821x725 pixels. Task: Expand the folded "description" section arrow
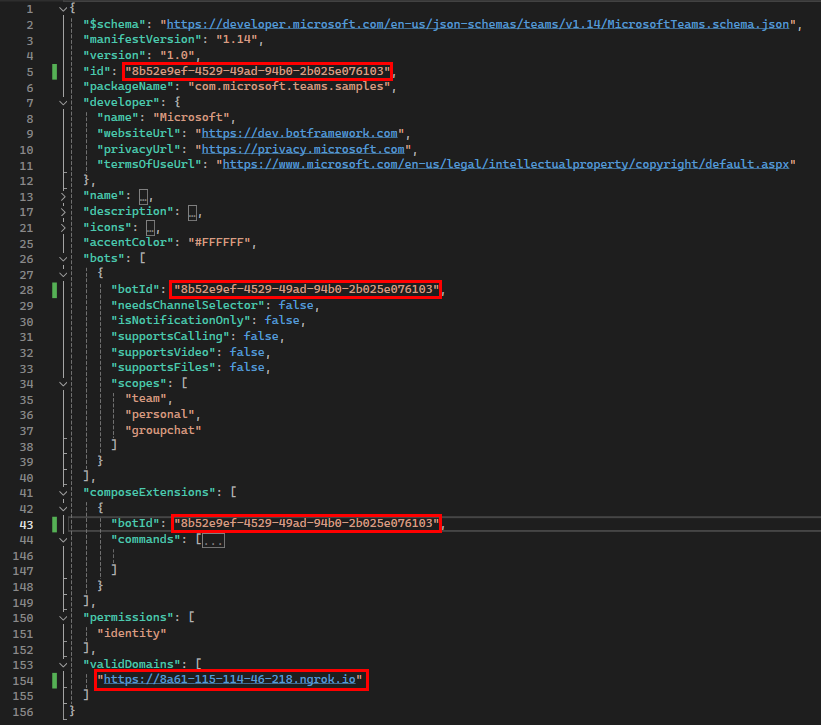63,212
